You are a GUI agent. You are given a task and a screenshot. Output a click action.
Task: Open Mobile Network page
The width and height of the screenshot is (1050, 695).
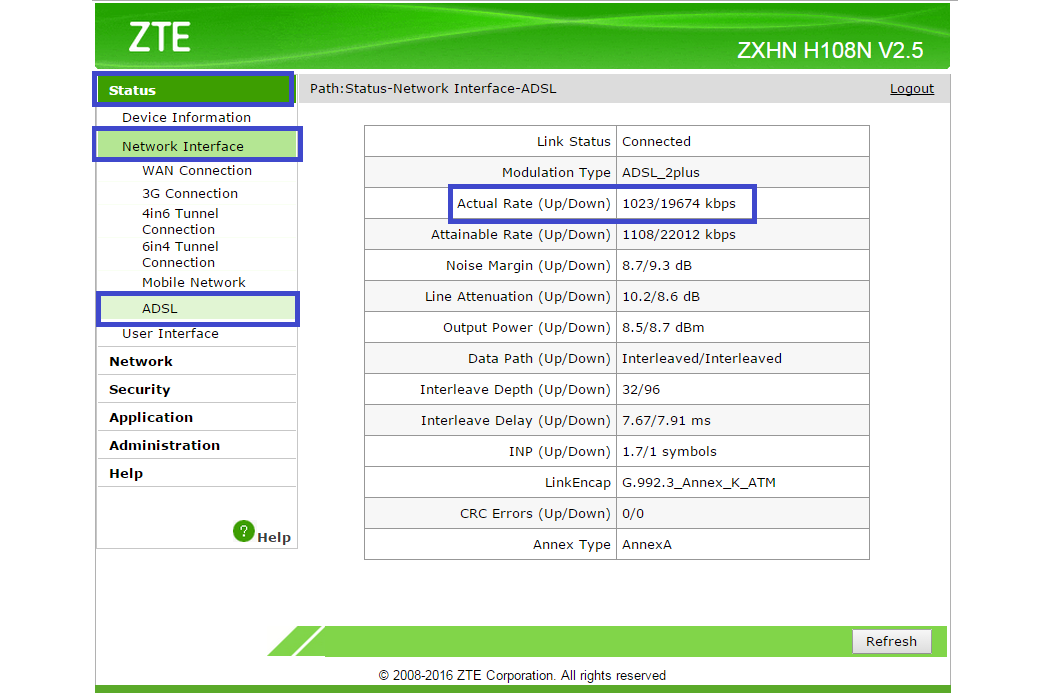coord(194,283)
